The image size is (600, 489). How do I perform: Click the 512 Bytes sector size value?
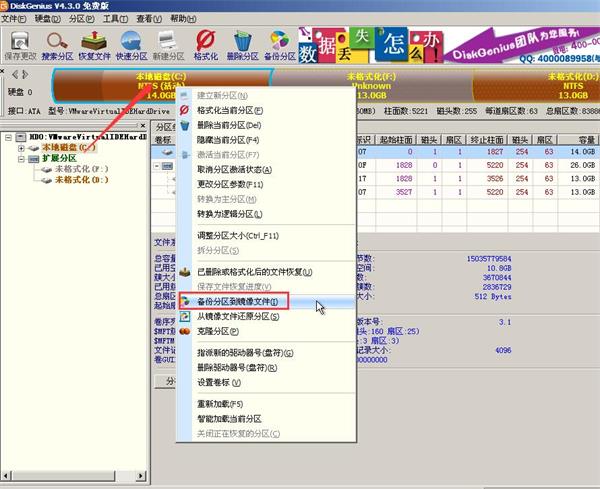tap(492, 297)
